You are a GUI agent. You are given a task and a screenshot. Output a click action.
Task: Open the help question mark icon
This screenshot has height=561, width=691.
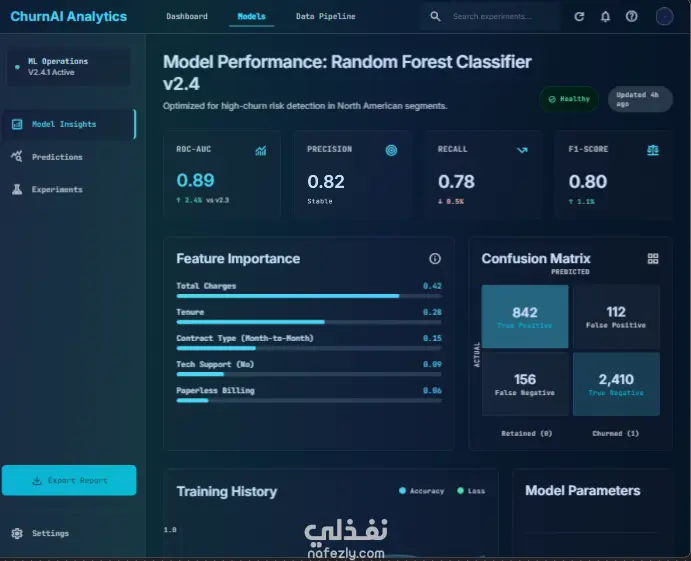click(x=631, y=17)
